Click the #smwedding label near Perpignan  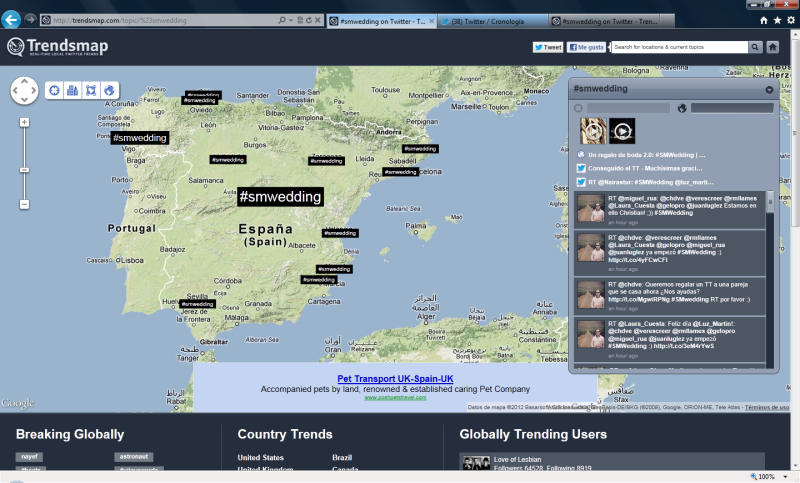420,149
